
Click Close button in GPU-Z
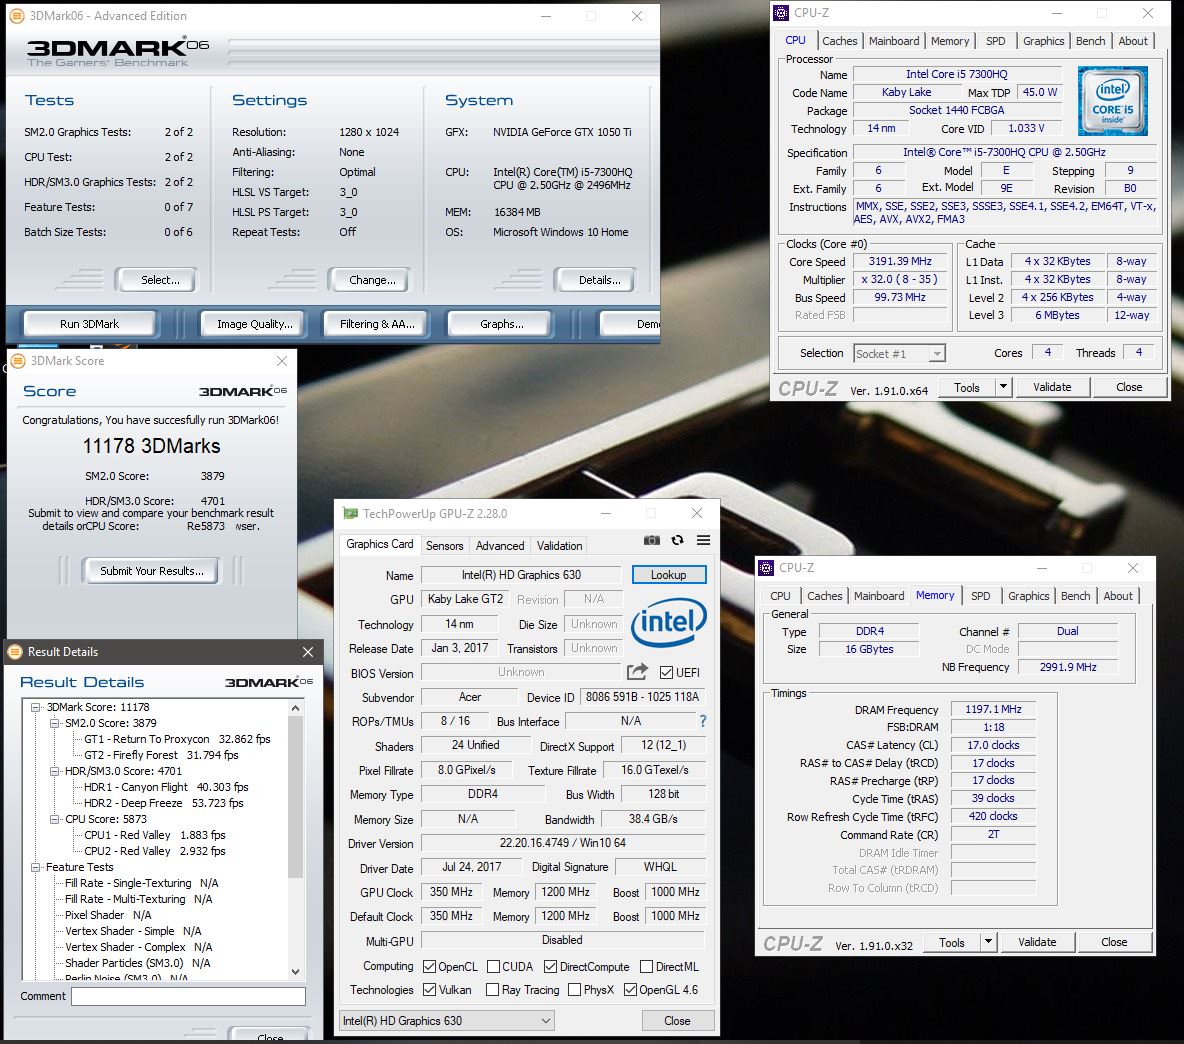[677, 1021]
